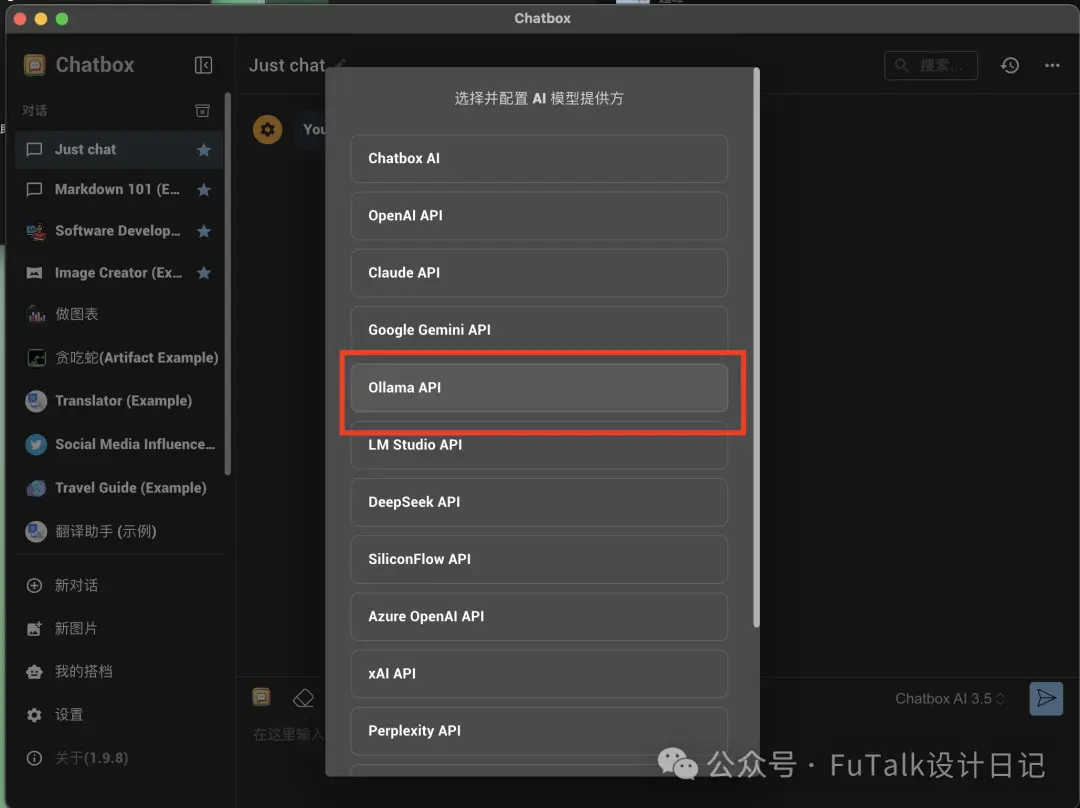The width and height of the screenshot is (1080, 808).
Task: Click the gear avatar in the chat
Action: click(x=267, y=130)
